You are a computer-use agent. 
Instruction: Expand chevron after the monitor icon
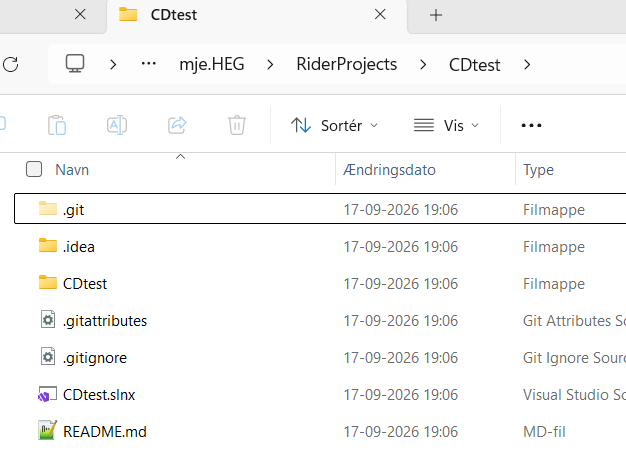113,64
